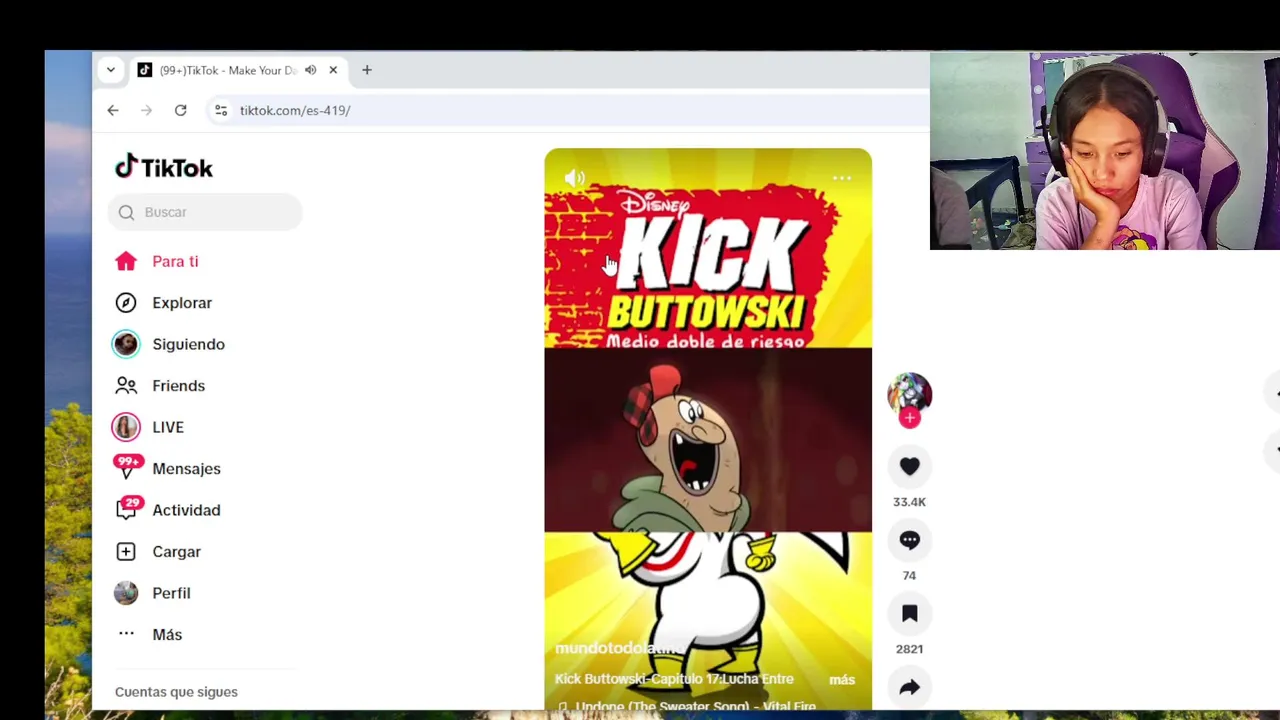This screenshot has height=720, width=1280.
Task: Open the Actividad notifications
Action: coord(186,510)
